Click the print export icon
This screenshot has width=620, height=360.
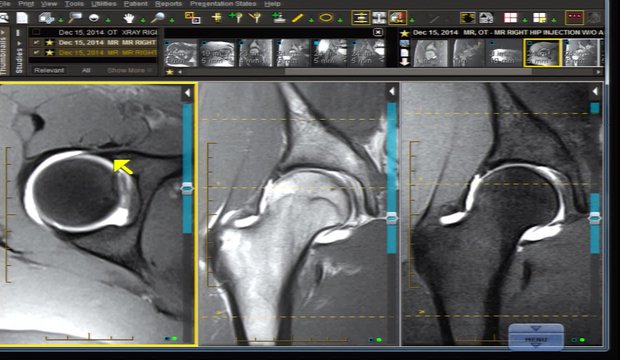click(x=46, y=18)
